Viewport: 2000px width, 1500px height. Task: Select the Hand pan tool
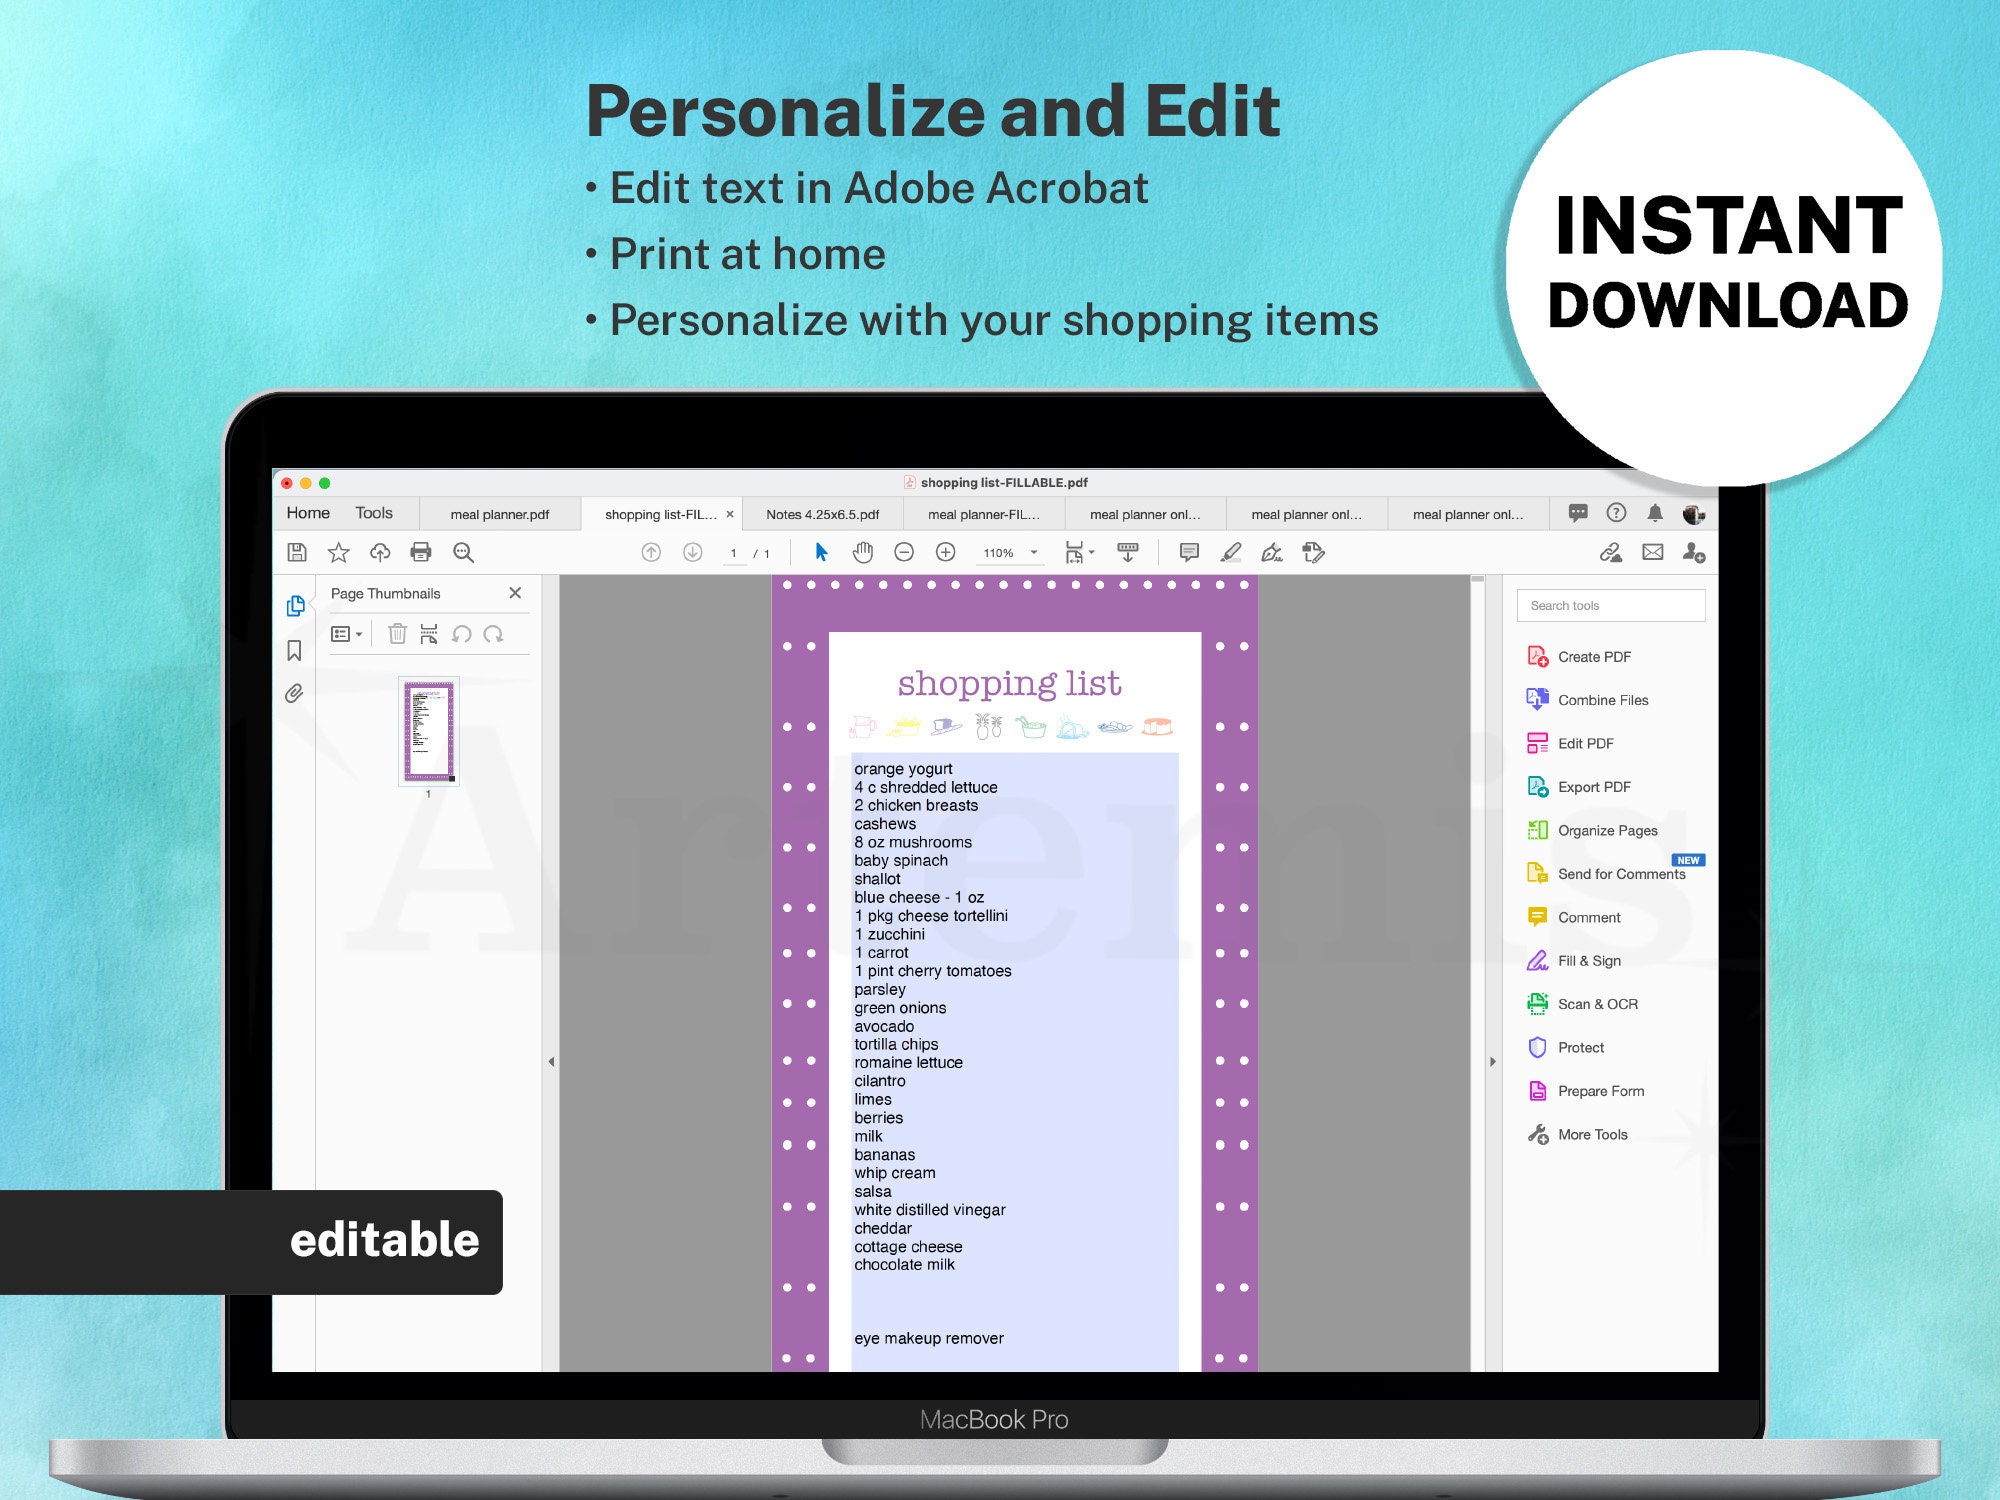tap(863, 552)
